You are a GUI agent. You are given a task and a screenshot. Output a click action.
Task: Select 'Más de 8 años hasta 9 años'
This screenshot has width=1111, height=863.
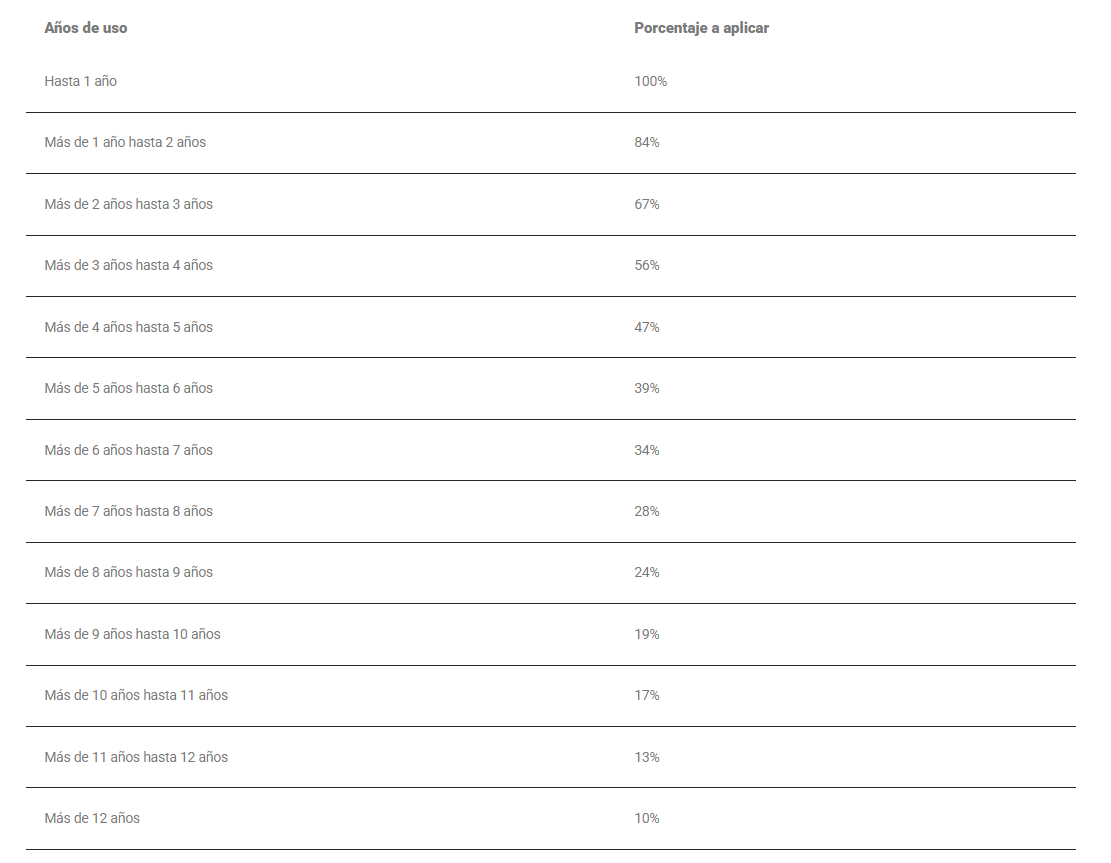click(128, 572)
